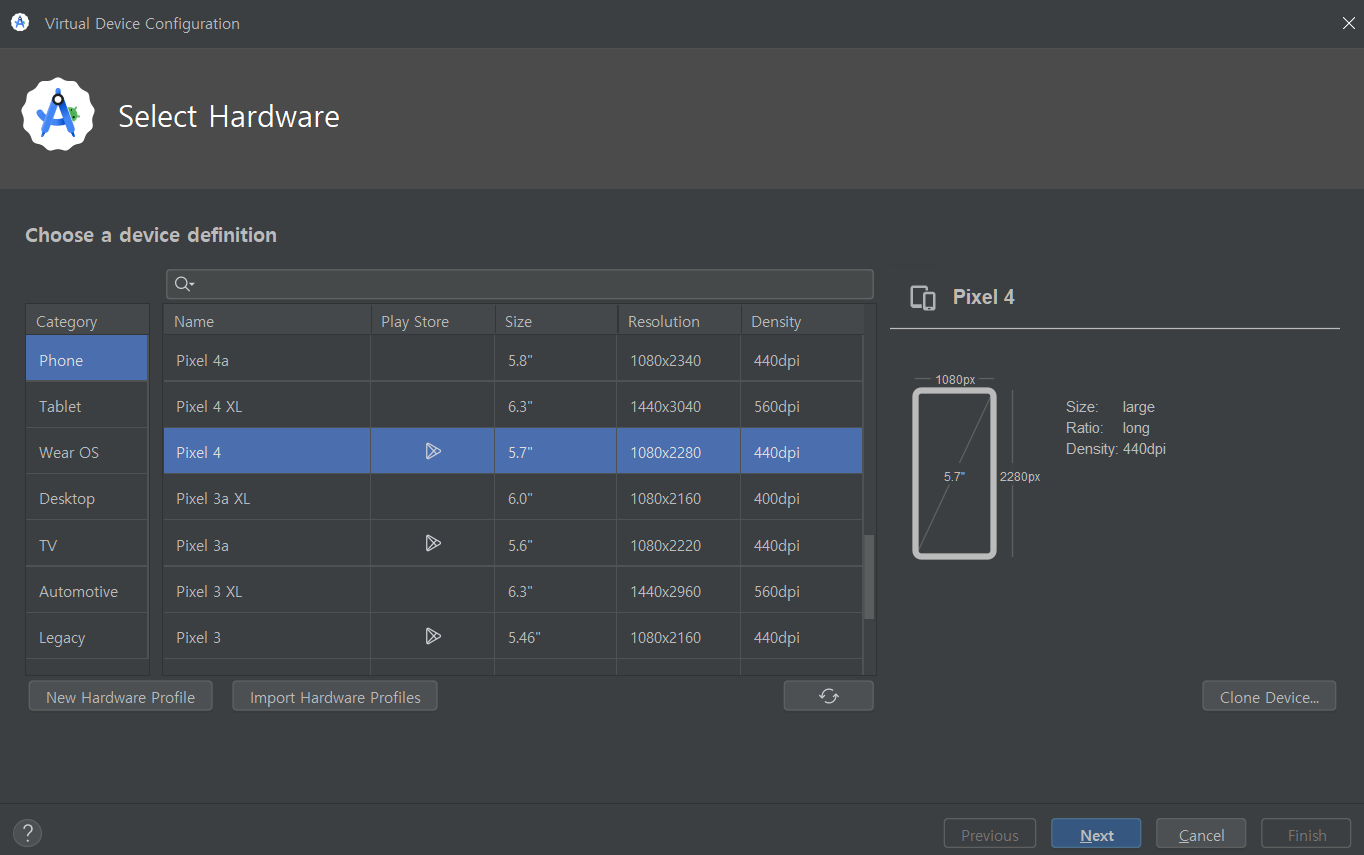
Task: Select the Pixel 4a row
Action: 513,360
